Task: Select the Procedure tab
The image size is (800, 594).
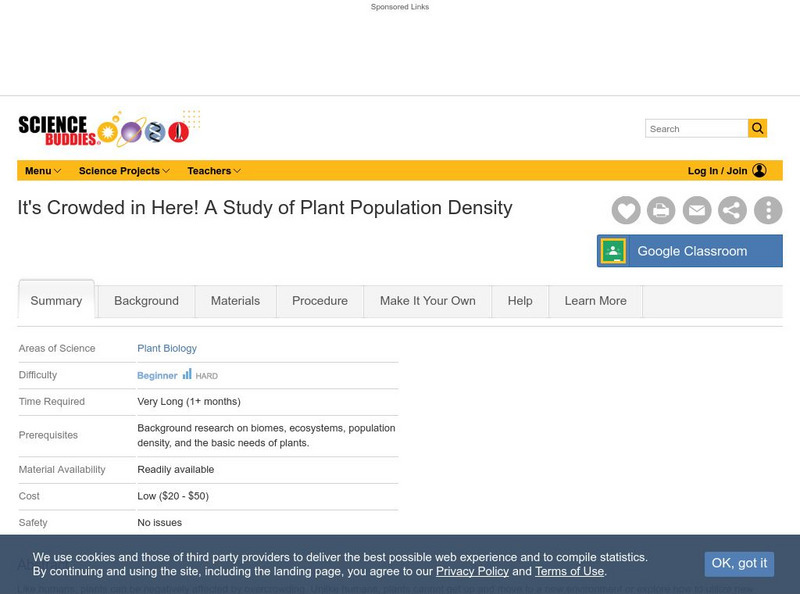Action: pyautogui.click(x=320, y=301)
